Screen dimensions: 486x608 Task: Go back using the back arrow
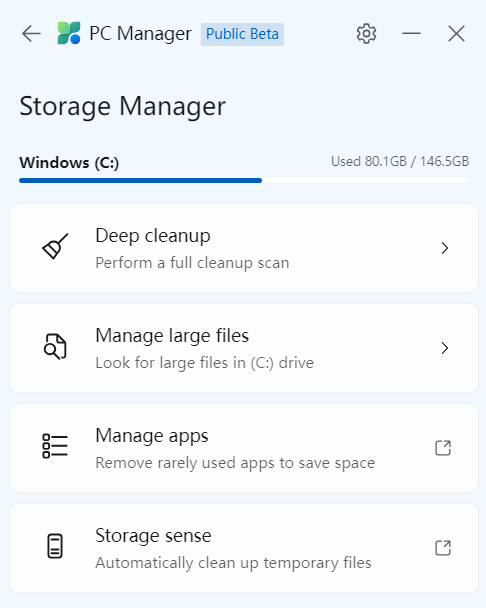point(31,34)
